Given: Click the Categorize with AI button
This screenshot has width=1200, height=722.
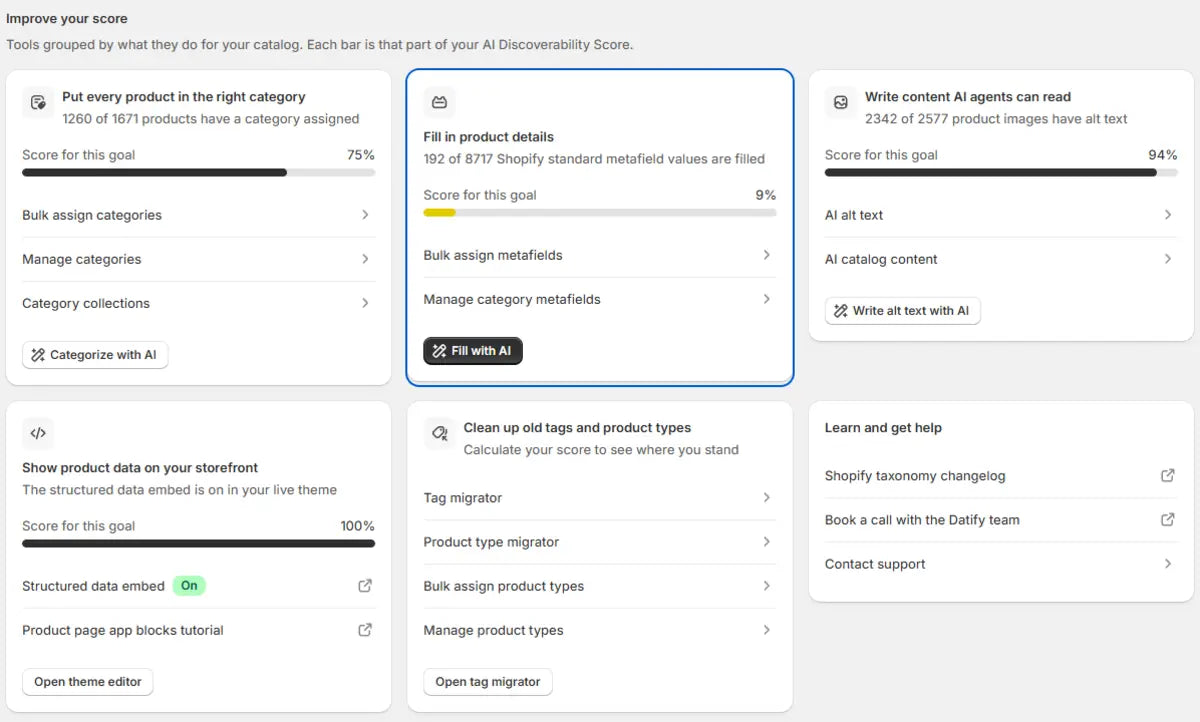Looking at the screenshot, I should click(x=95, y=355).
